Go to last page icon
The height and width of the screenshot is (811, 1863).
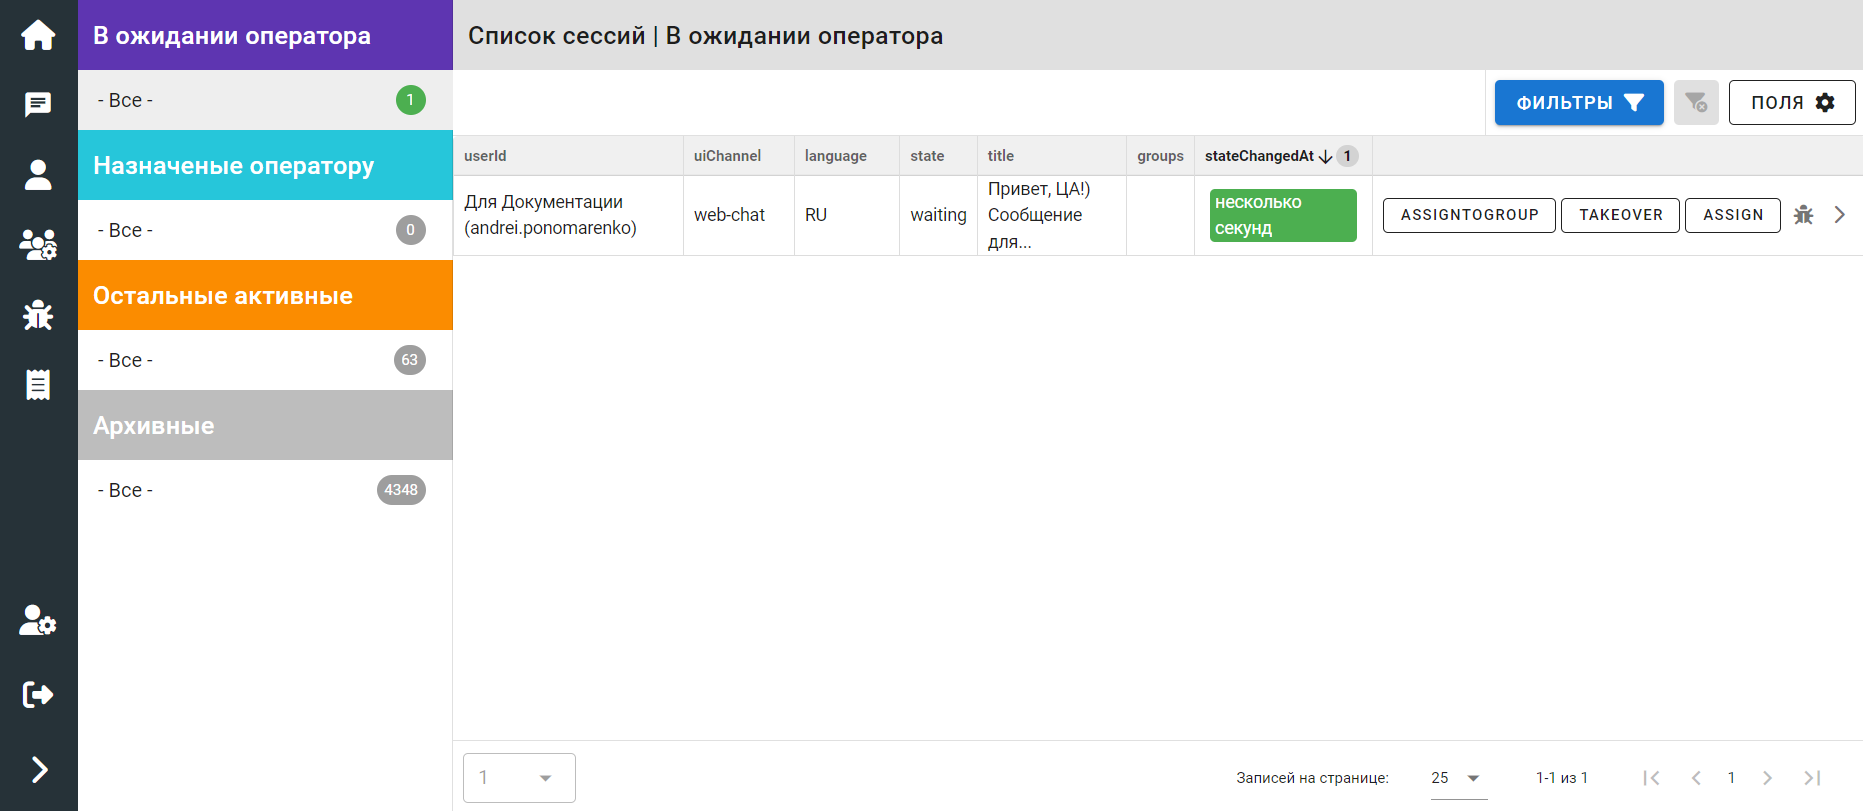[x=1812, y=778]
